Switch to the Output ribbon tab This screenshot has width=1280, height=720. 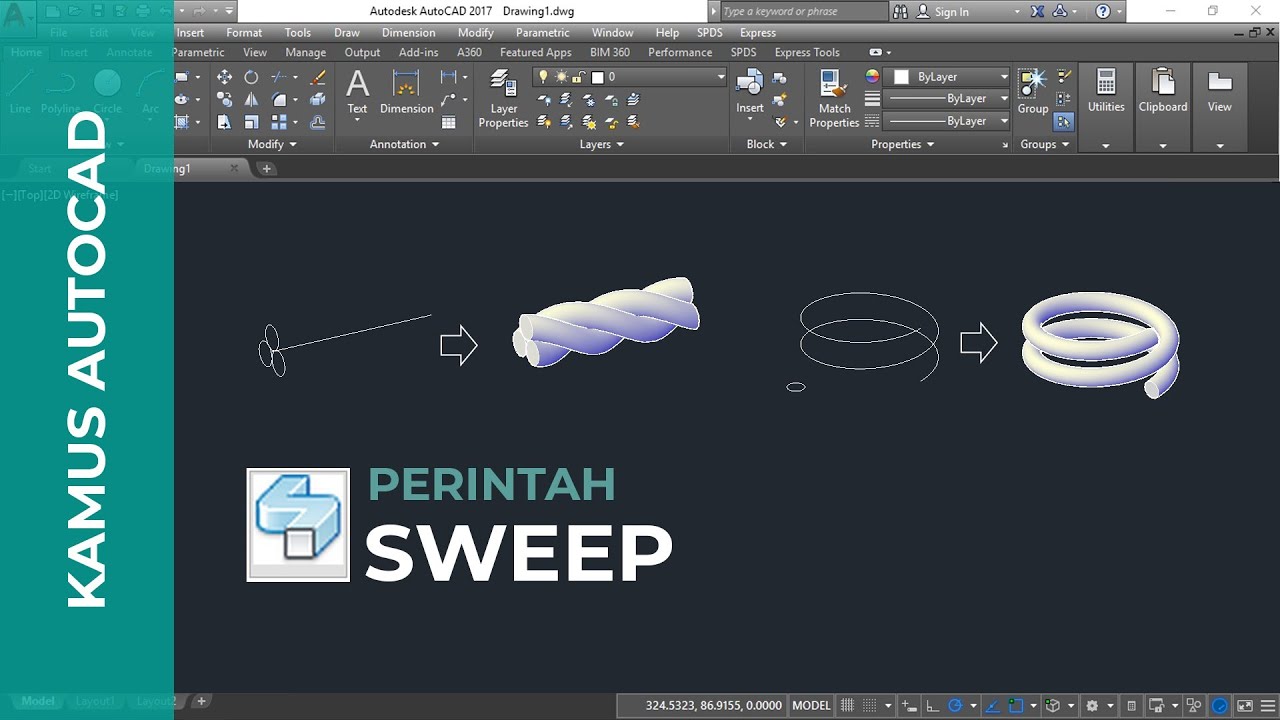(x=362, y=52)
